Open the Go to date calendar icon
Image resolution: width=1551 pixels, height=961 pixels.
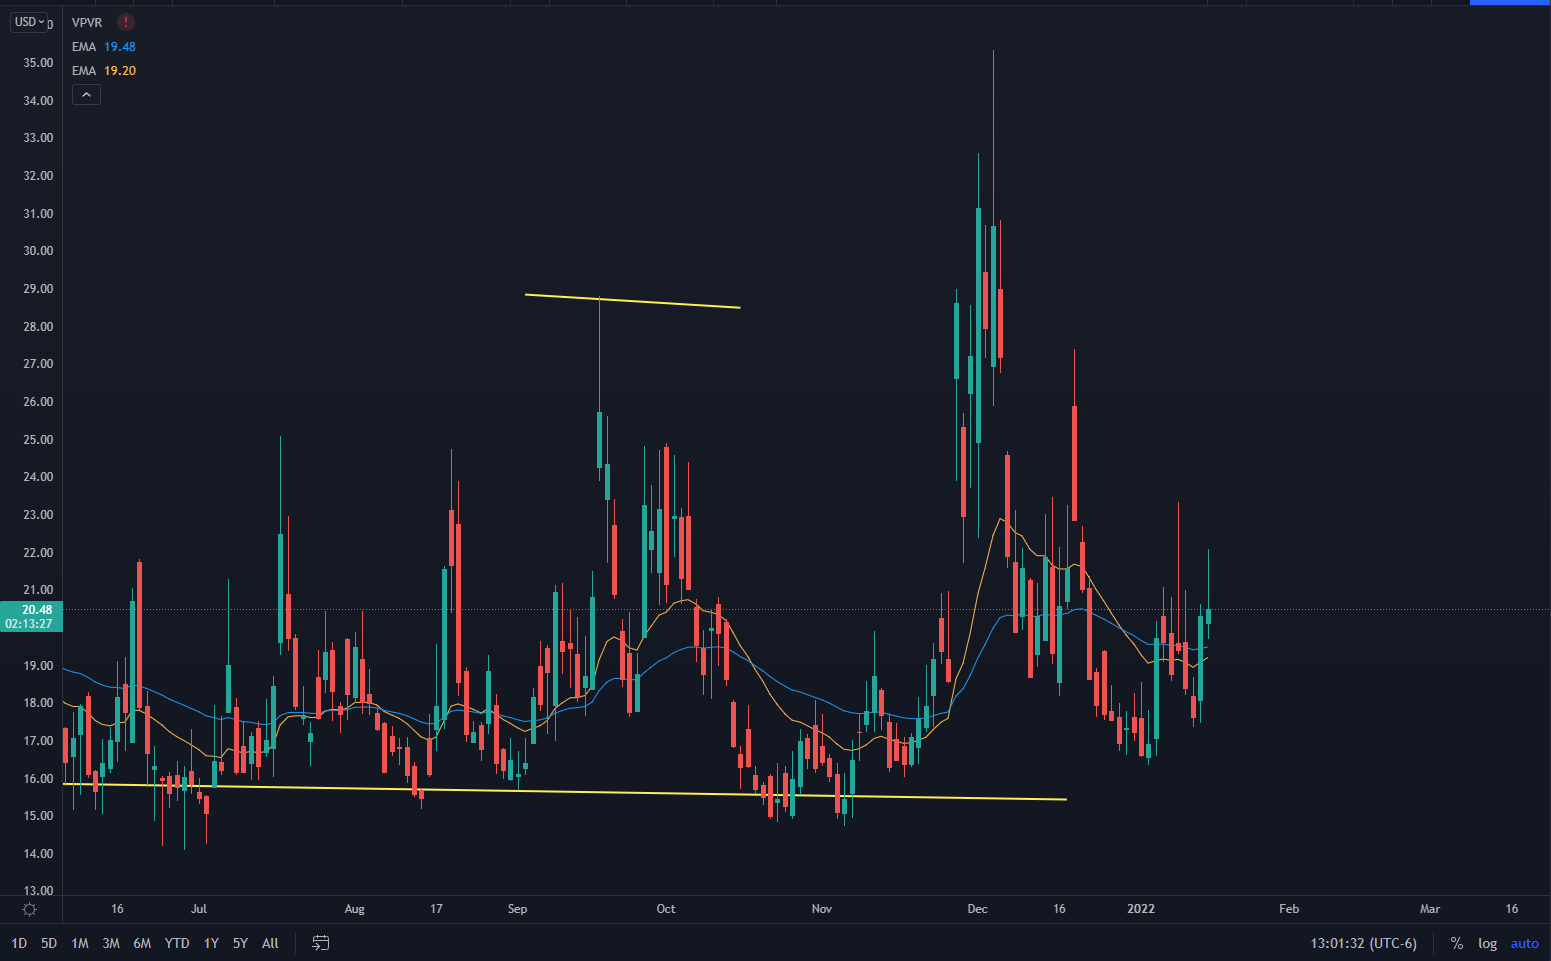click(x=321, y=943)
